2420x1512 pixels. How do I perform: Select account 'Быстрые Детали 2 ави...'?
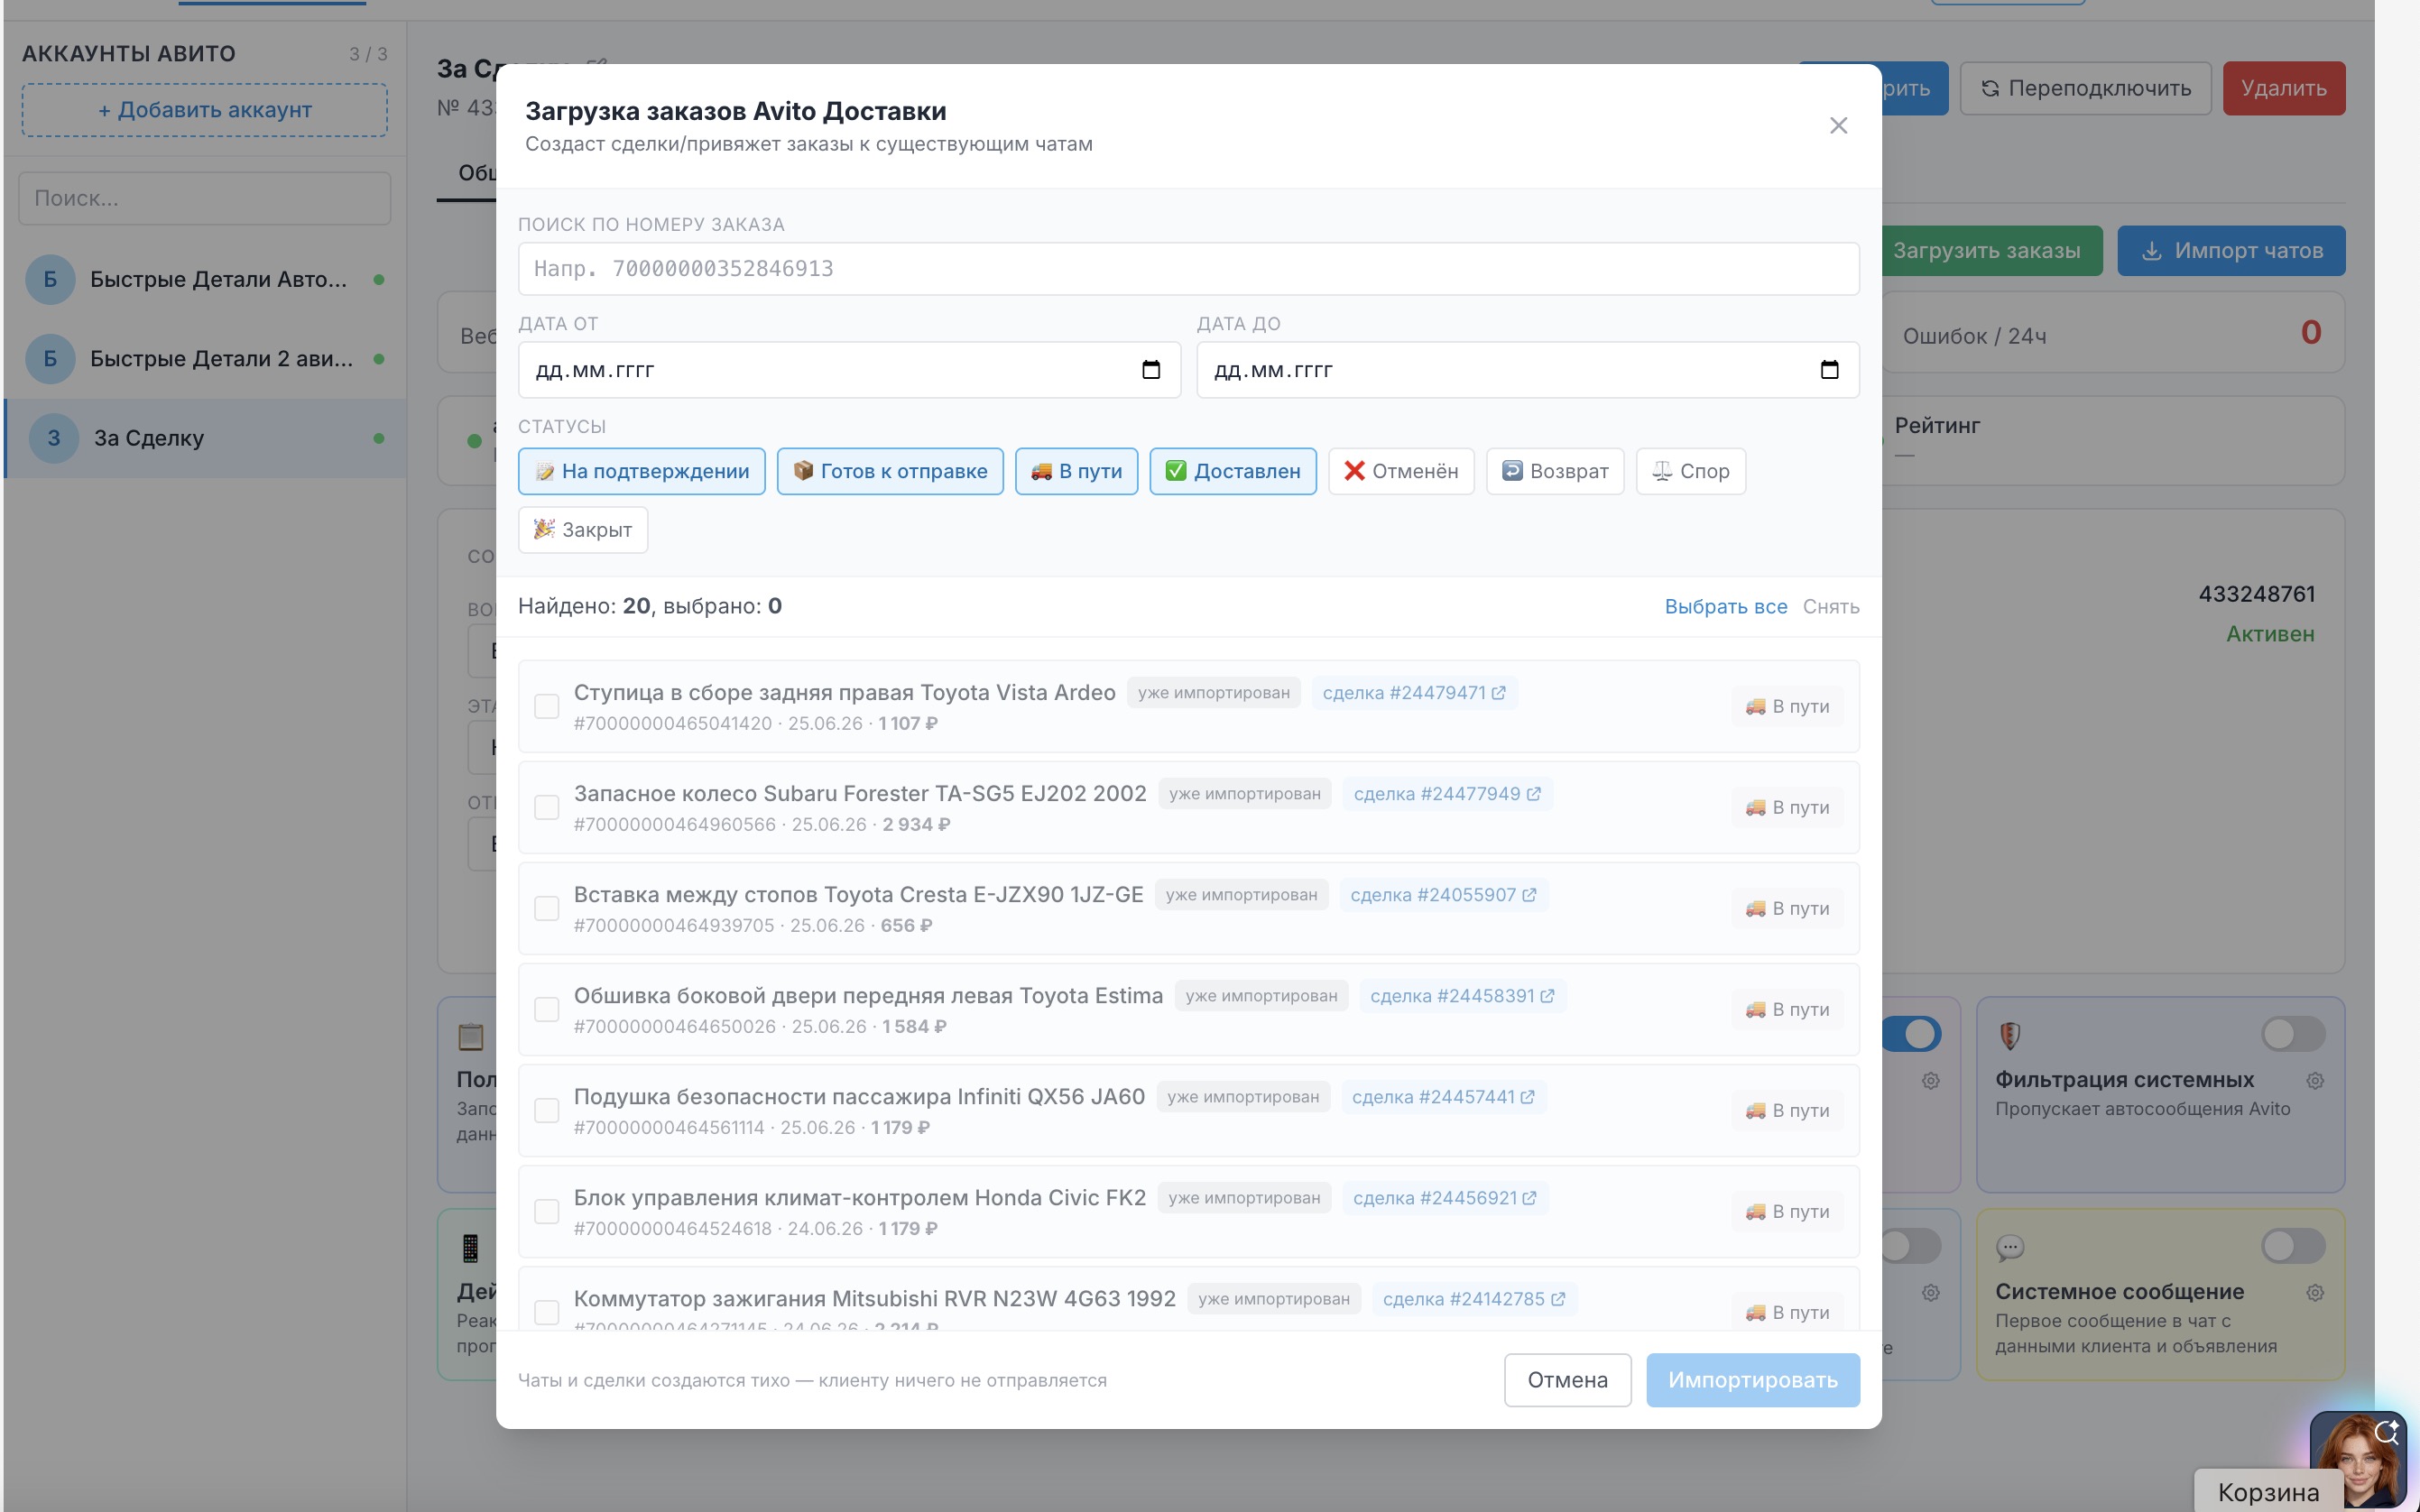205,358
